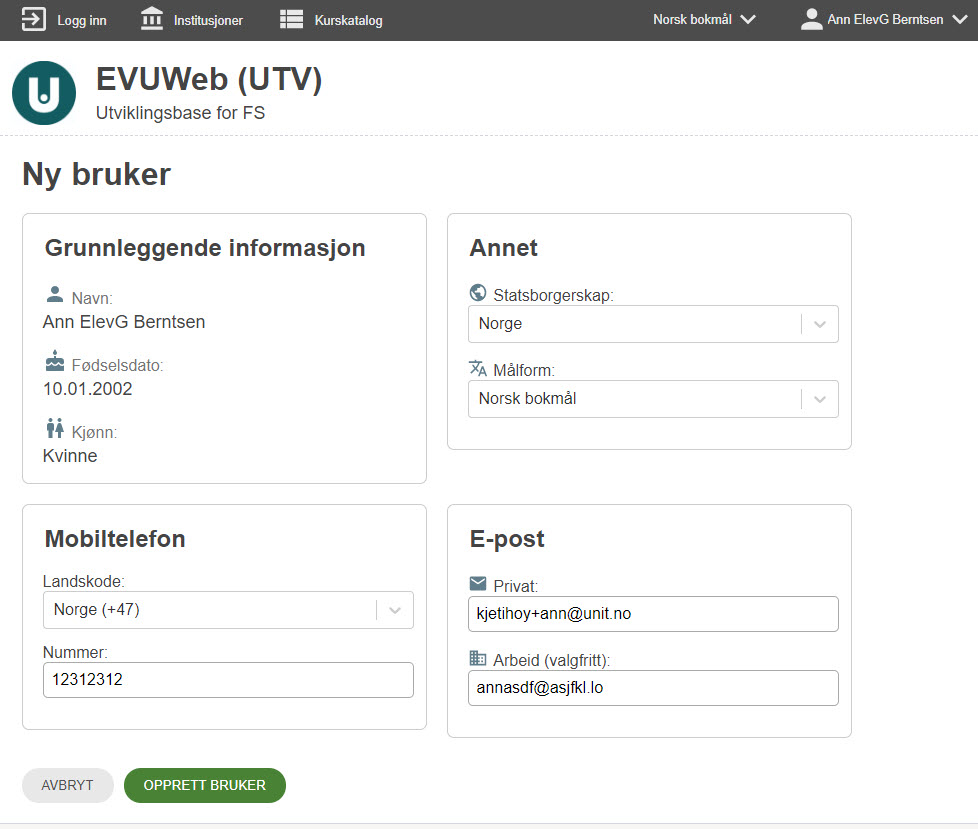The image size is (978, 829).
Task: Click the Institusjoner building icon
Action: click(x=152, y=19)
